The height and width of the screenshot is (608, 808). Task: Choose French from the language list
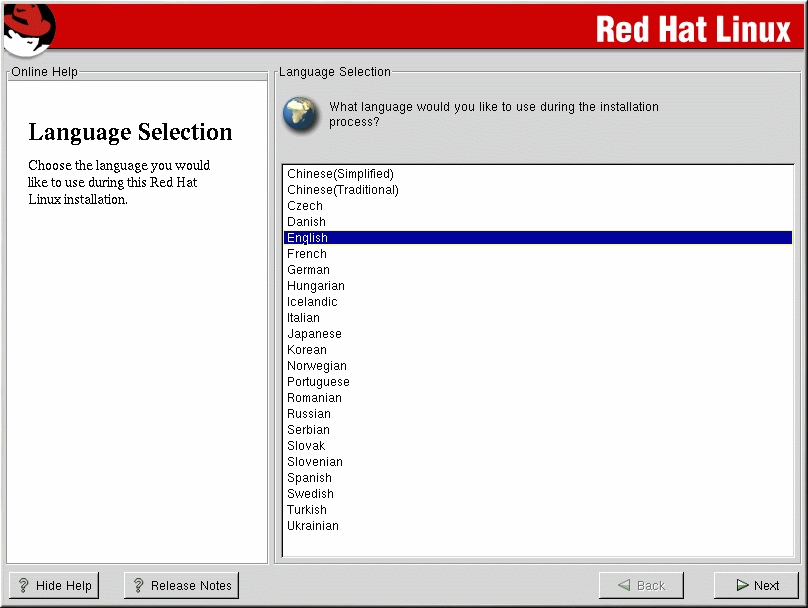click(x=307, y=254)
